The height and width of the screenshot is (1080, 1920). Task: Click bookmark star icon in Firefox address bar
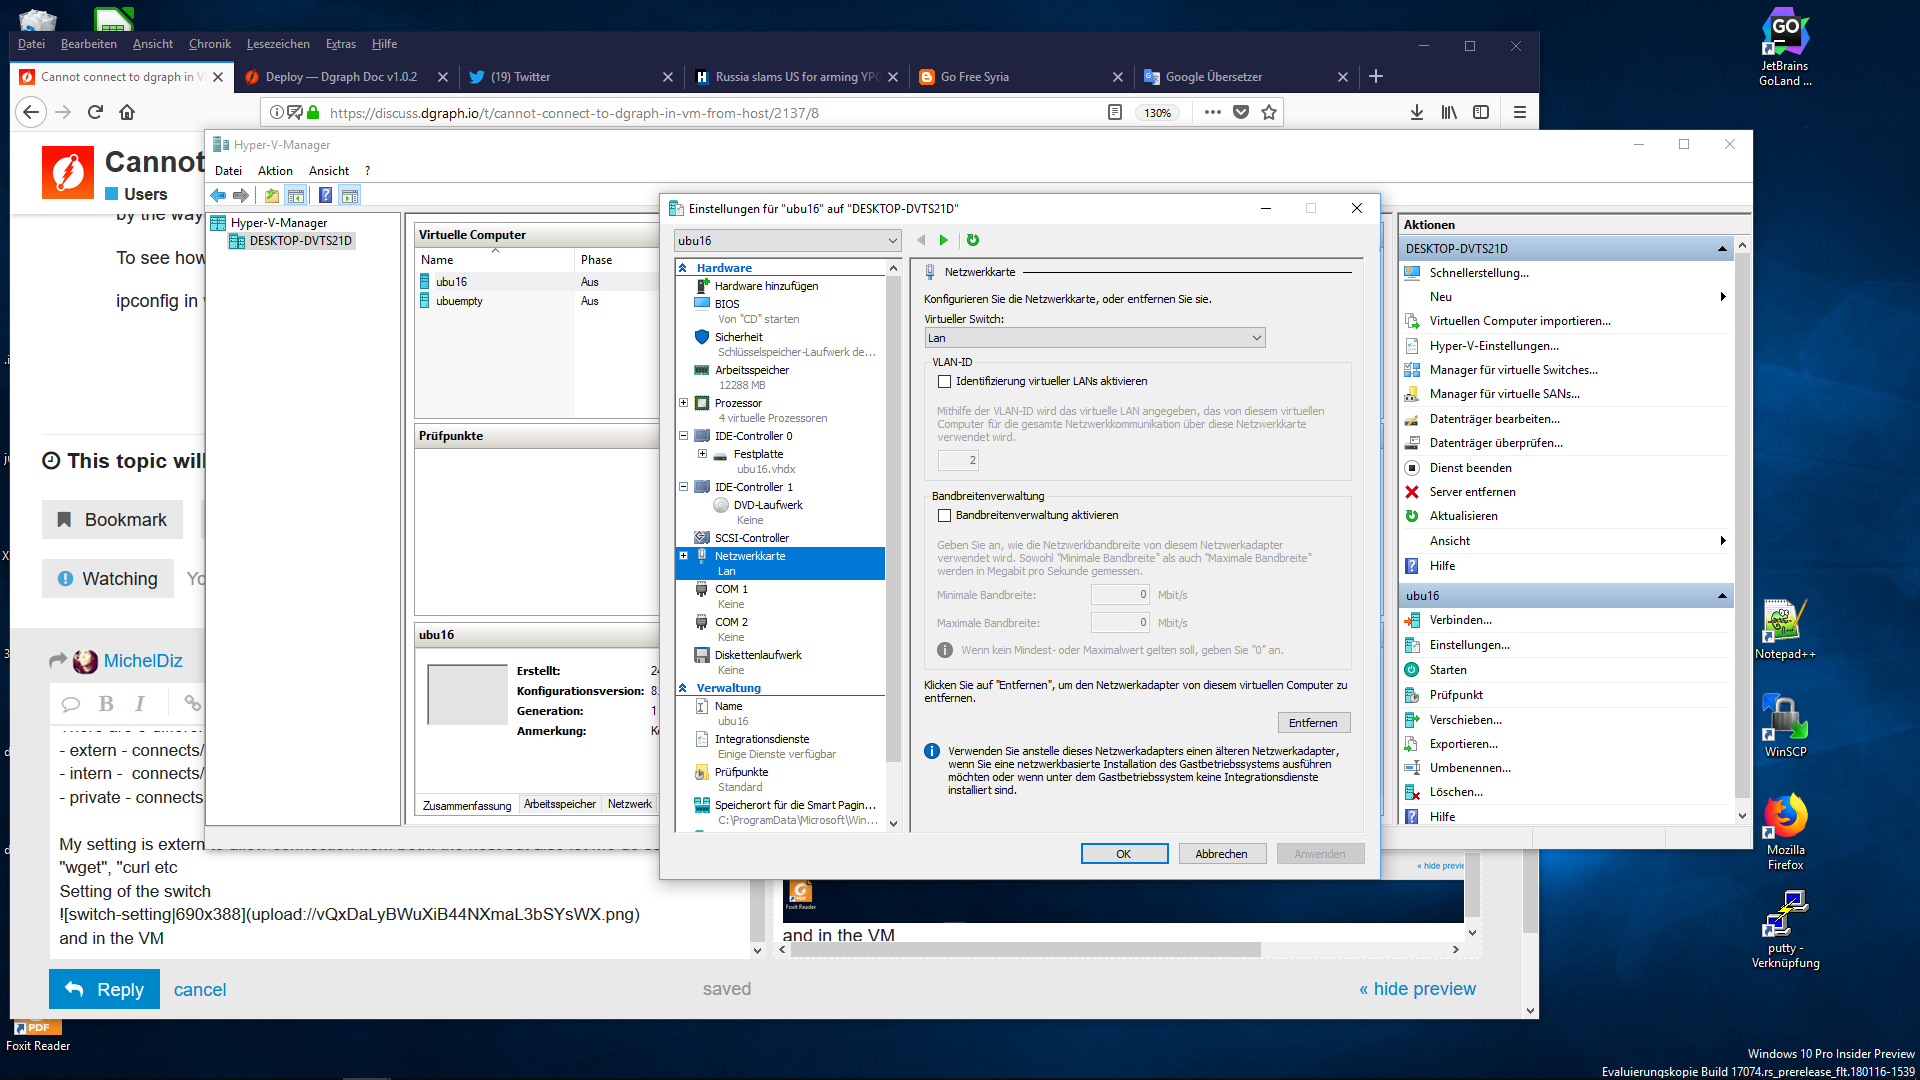click(1269, 112)
